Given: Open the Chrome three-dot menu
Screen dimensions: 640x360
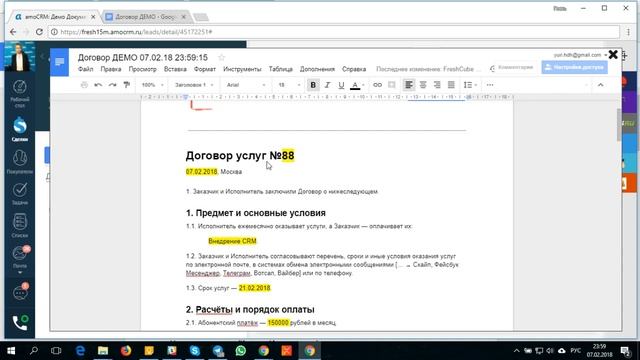Looking at the screenshot, I should point(629,32).
